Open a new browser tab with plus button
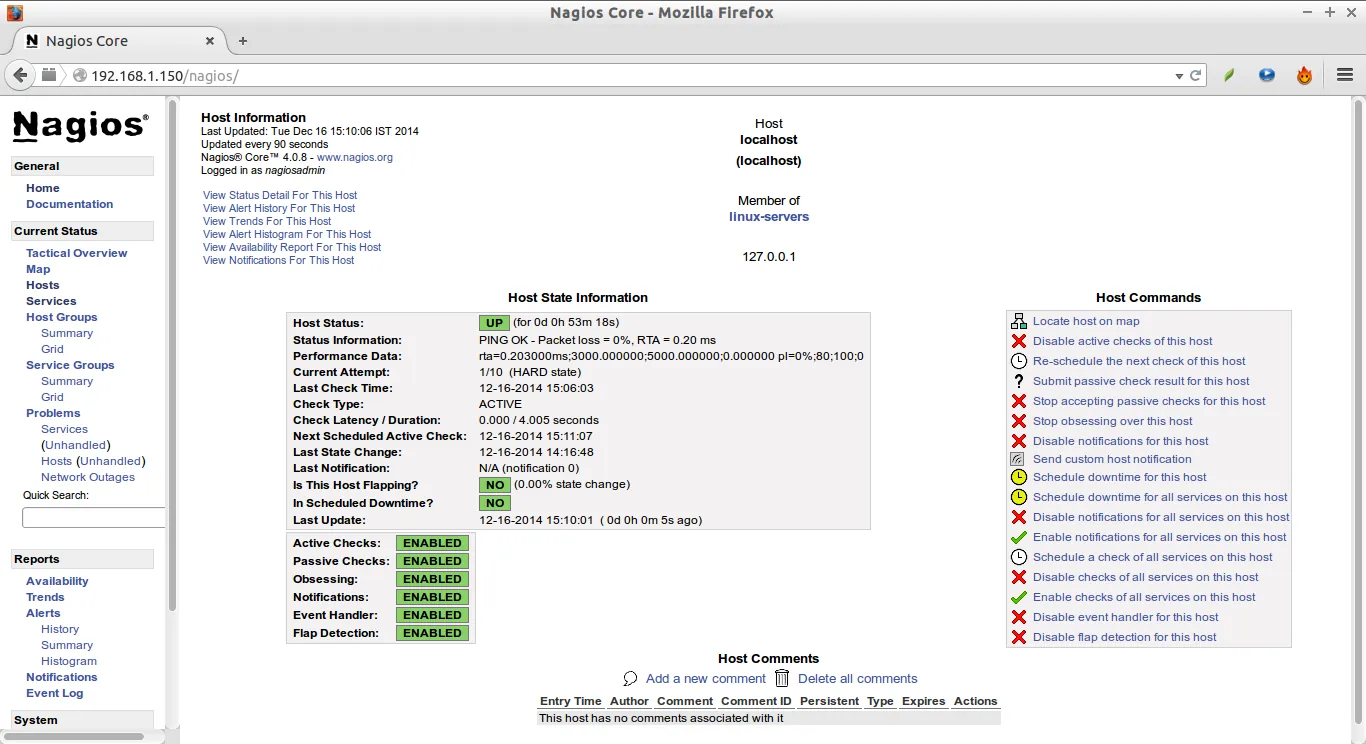The image size is (1366, 744). [242, 41]
